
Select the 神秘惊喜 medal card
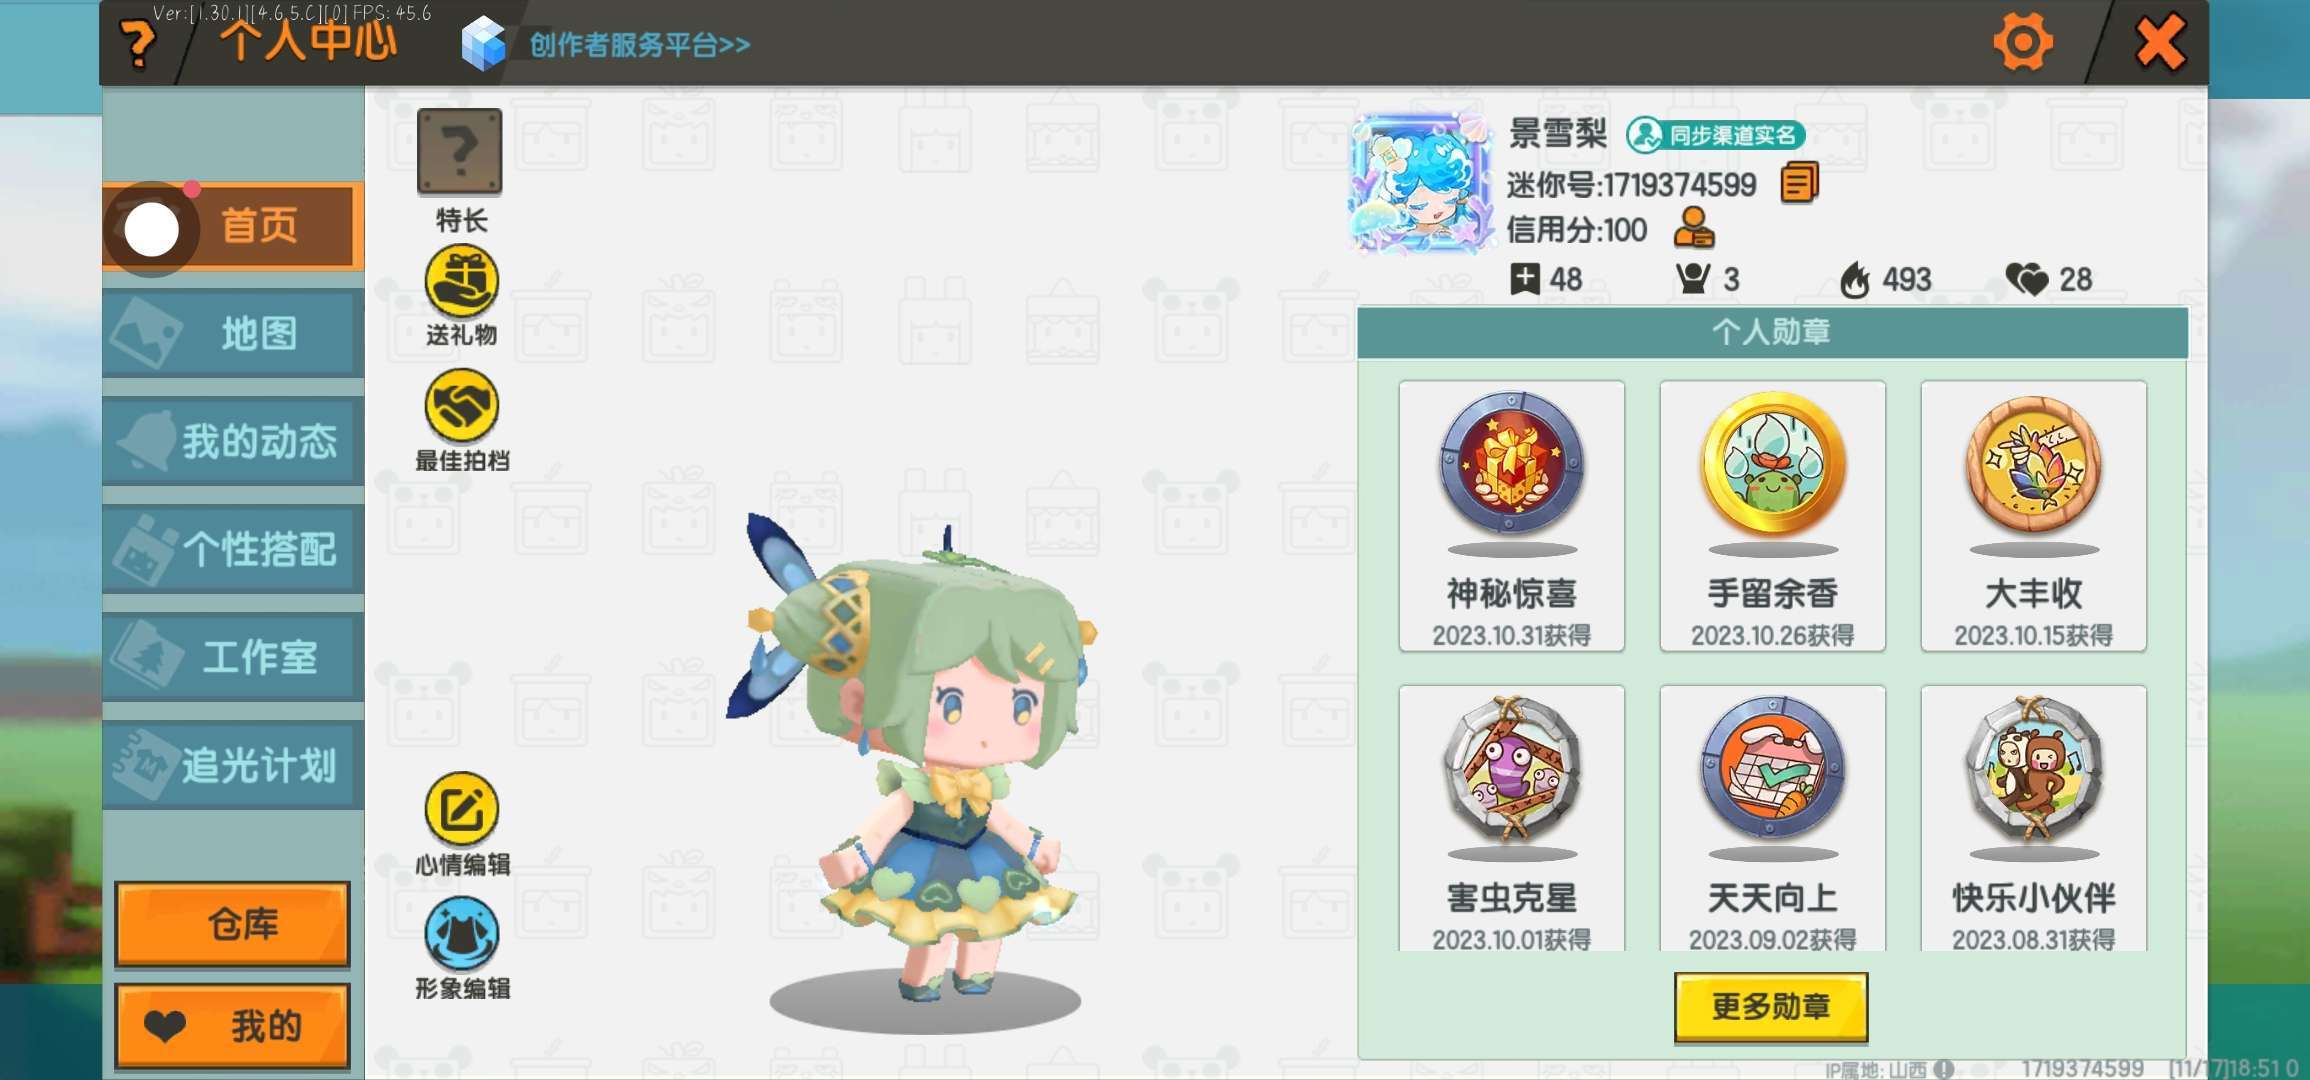click(x=1511, y=516)
